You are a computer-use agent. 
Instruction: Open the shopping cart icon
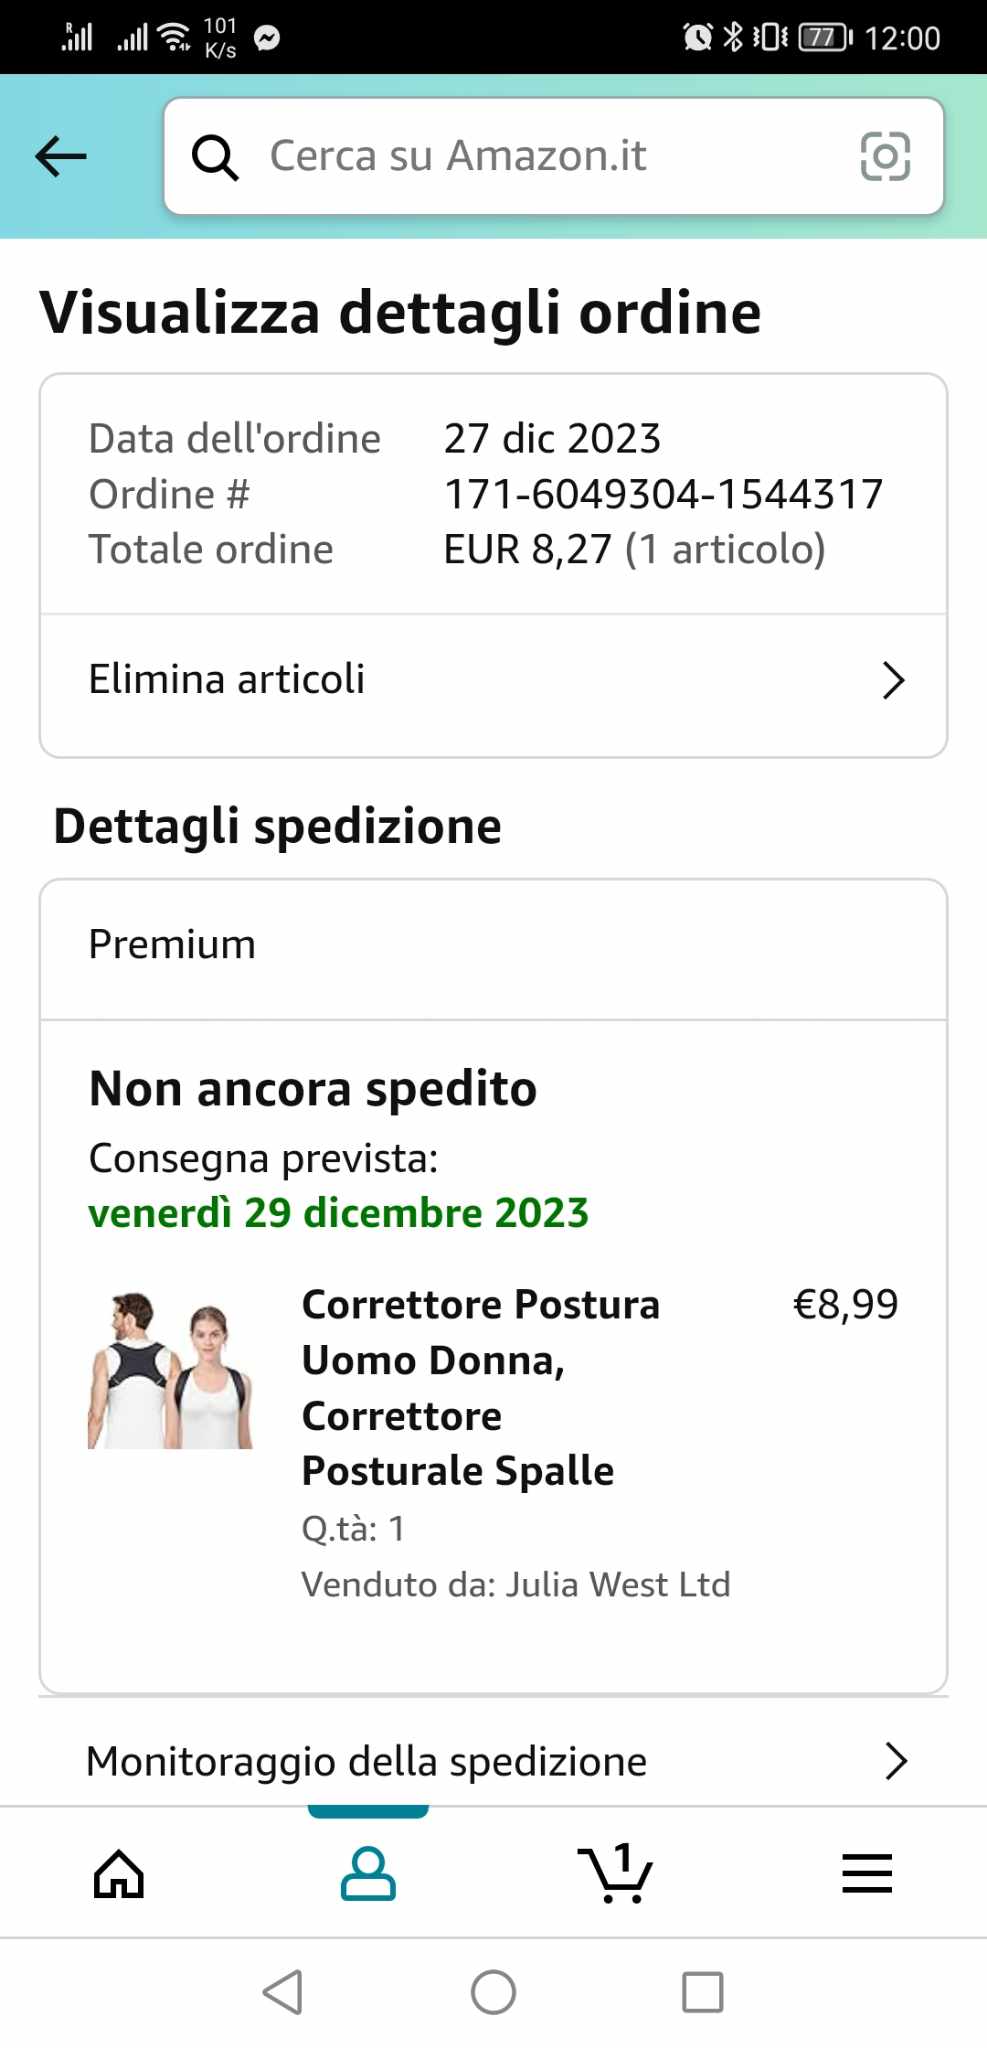(615, 1874)
